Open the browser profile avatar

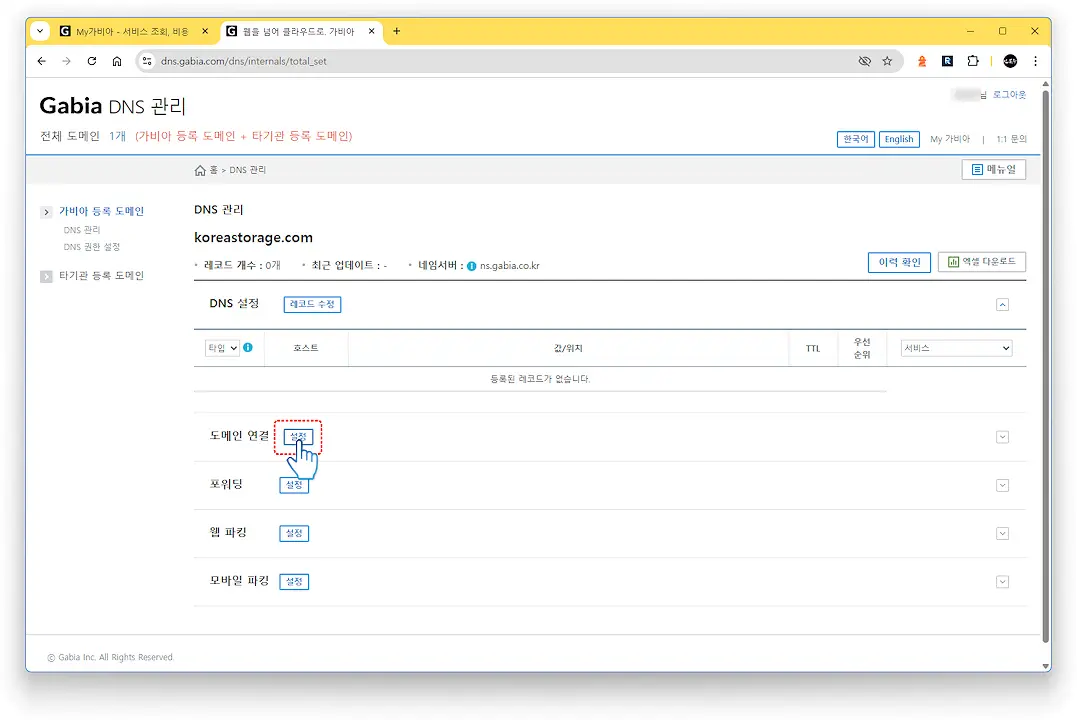1010,61
